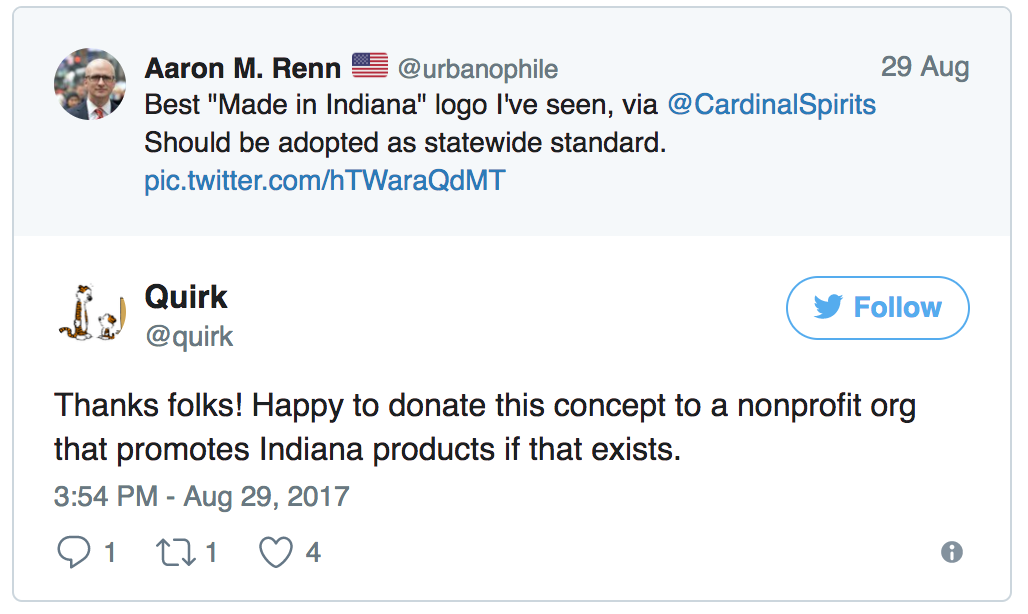Click the quoted tweet "Should be adopted" text

[x=405, y=143]
